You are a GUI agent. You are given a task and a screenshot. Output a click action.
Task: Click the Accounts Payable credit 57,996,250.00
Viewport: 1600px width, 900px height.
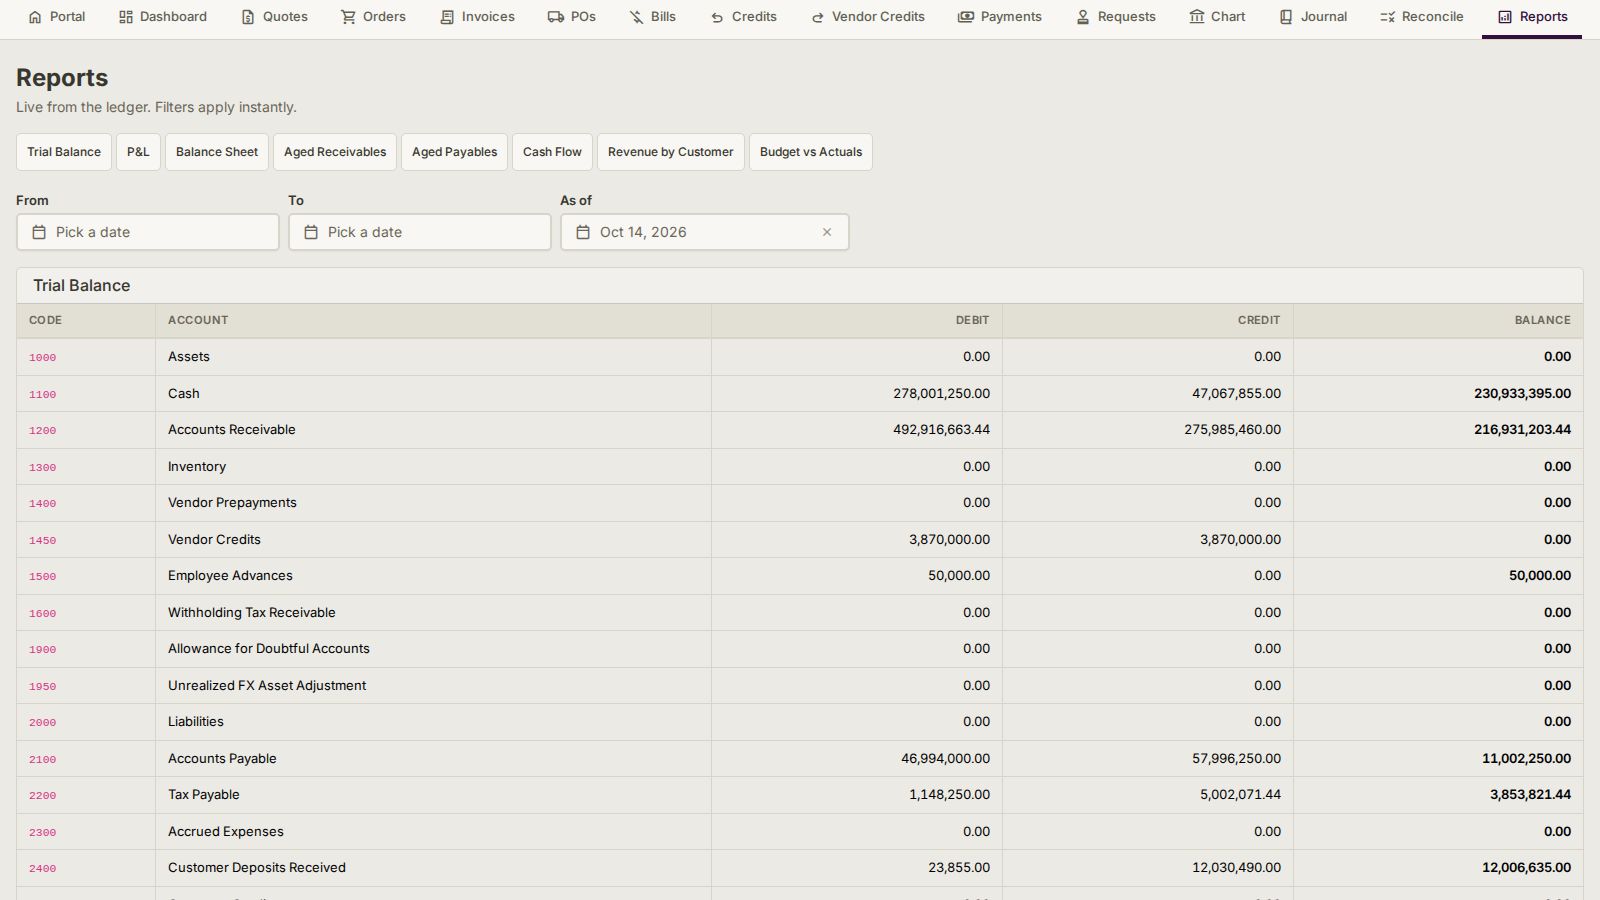(x=1236, y=758)
